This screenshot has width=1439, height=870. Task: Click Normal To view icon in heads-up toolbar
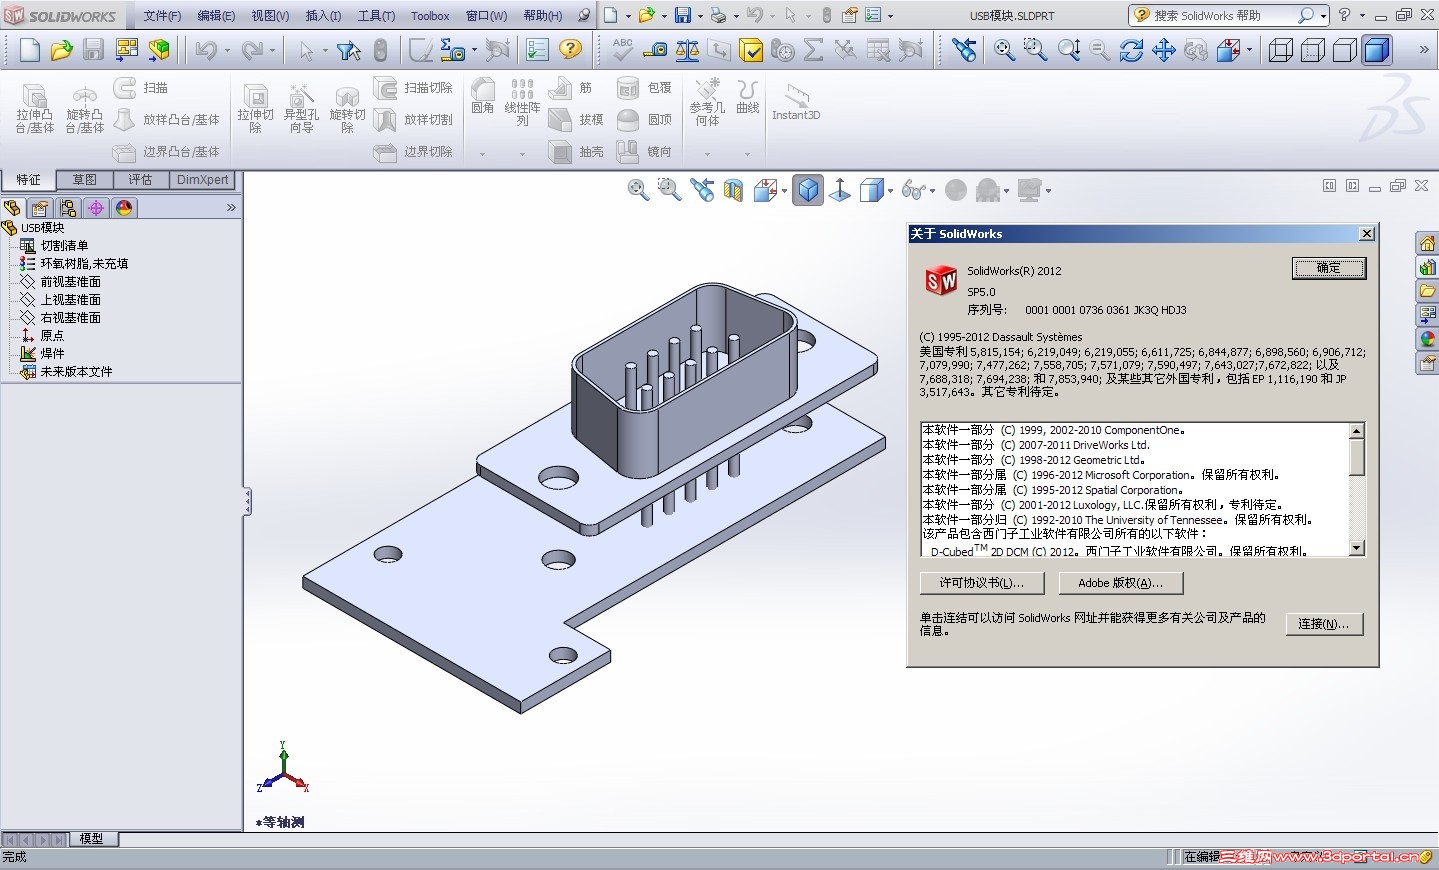pos(840,190)
